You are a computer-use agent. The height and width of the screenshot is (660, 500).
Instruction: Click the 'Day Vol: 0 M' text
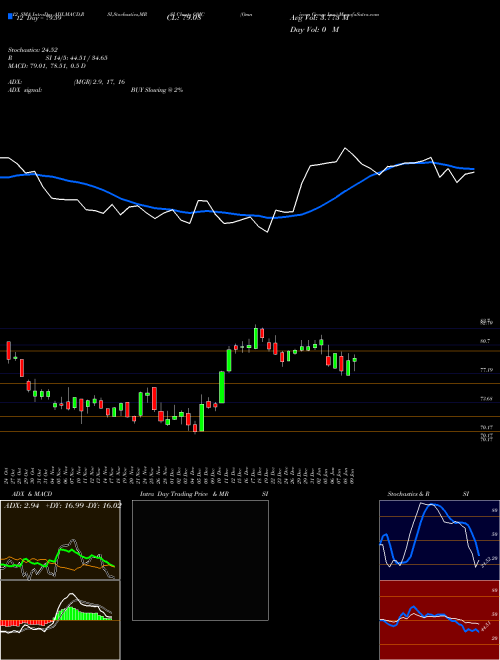tap(314, 30)
